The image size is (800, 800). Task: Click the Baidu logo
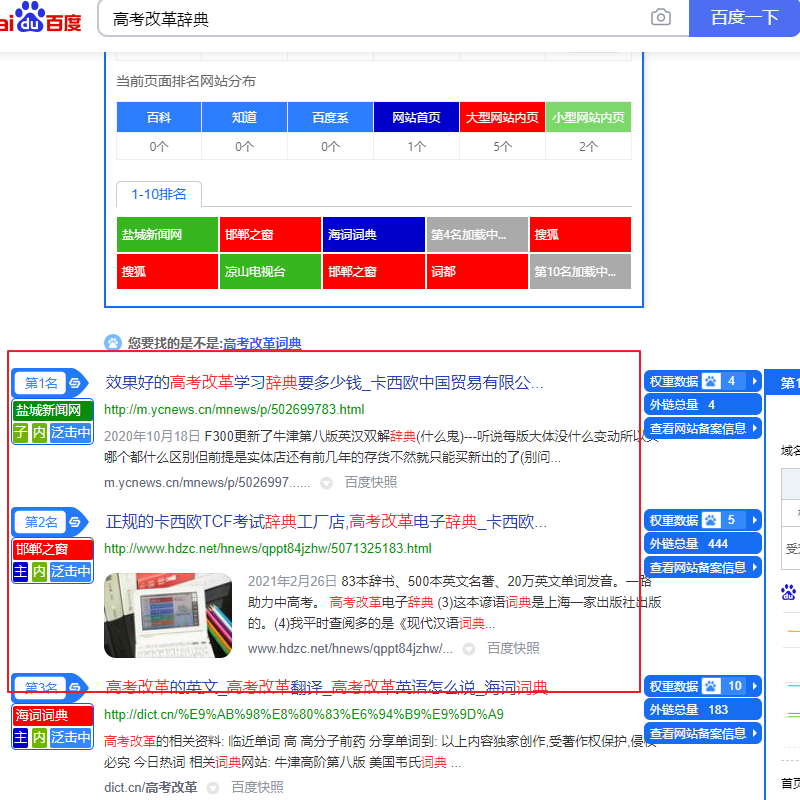click(41, 18)
